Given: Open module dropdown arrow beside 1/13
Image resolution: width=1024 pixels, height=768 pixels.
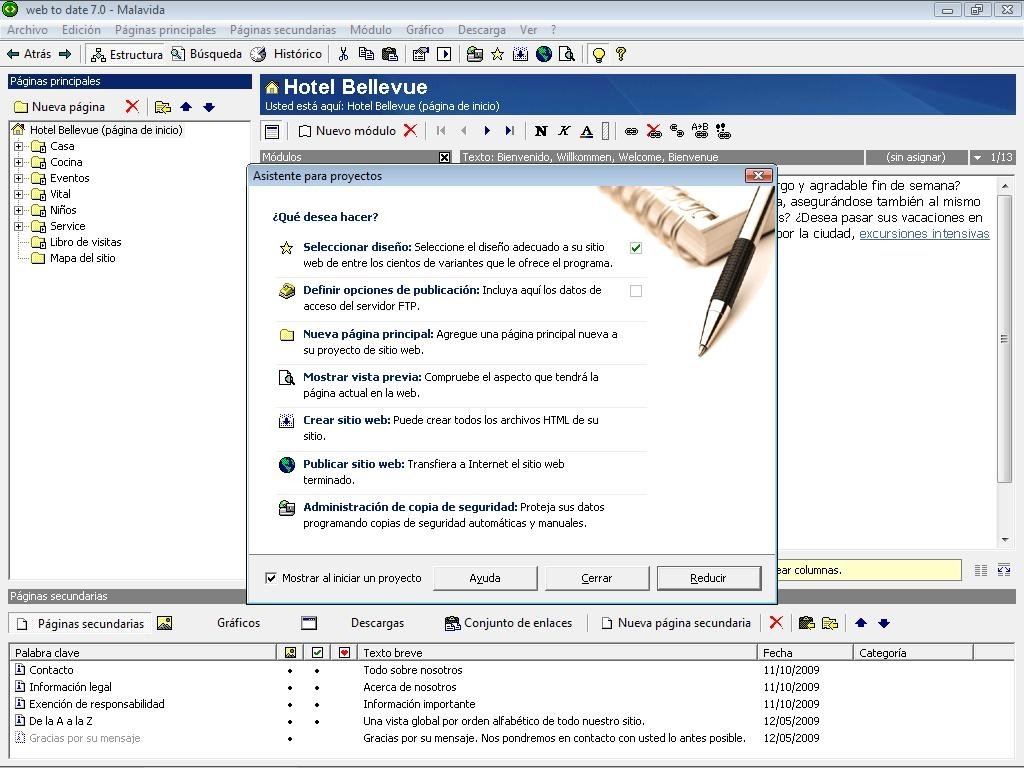Looking at the screenshot, I should (x=977, y=157).
